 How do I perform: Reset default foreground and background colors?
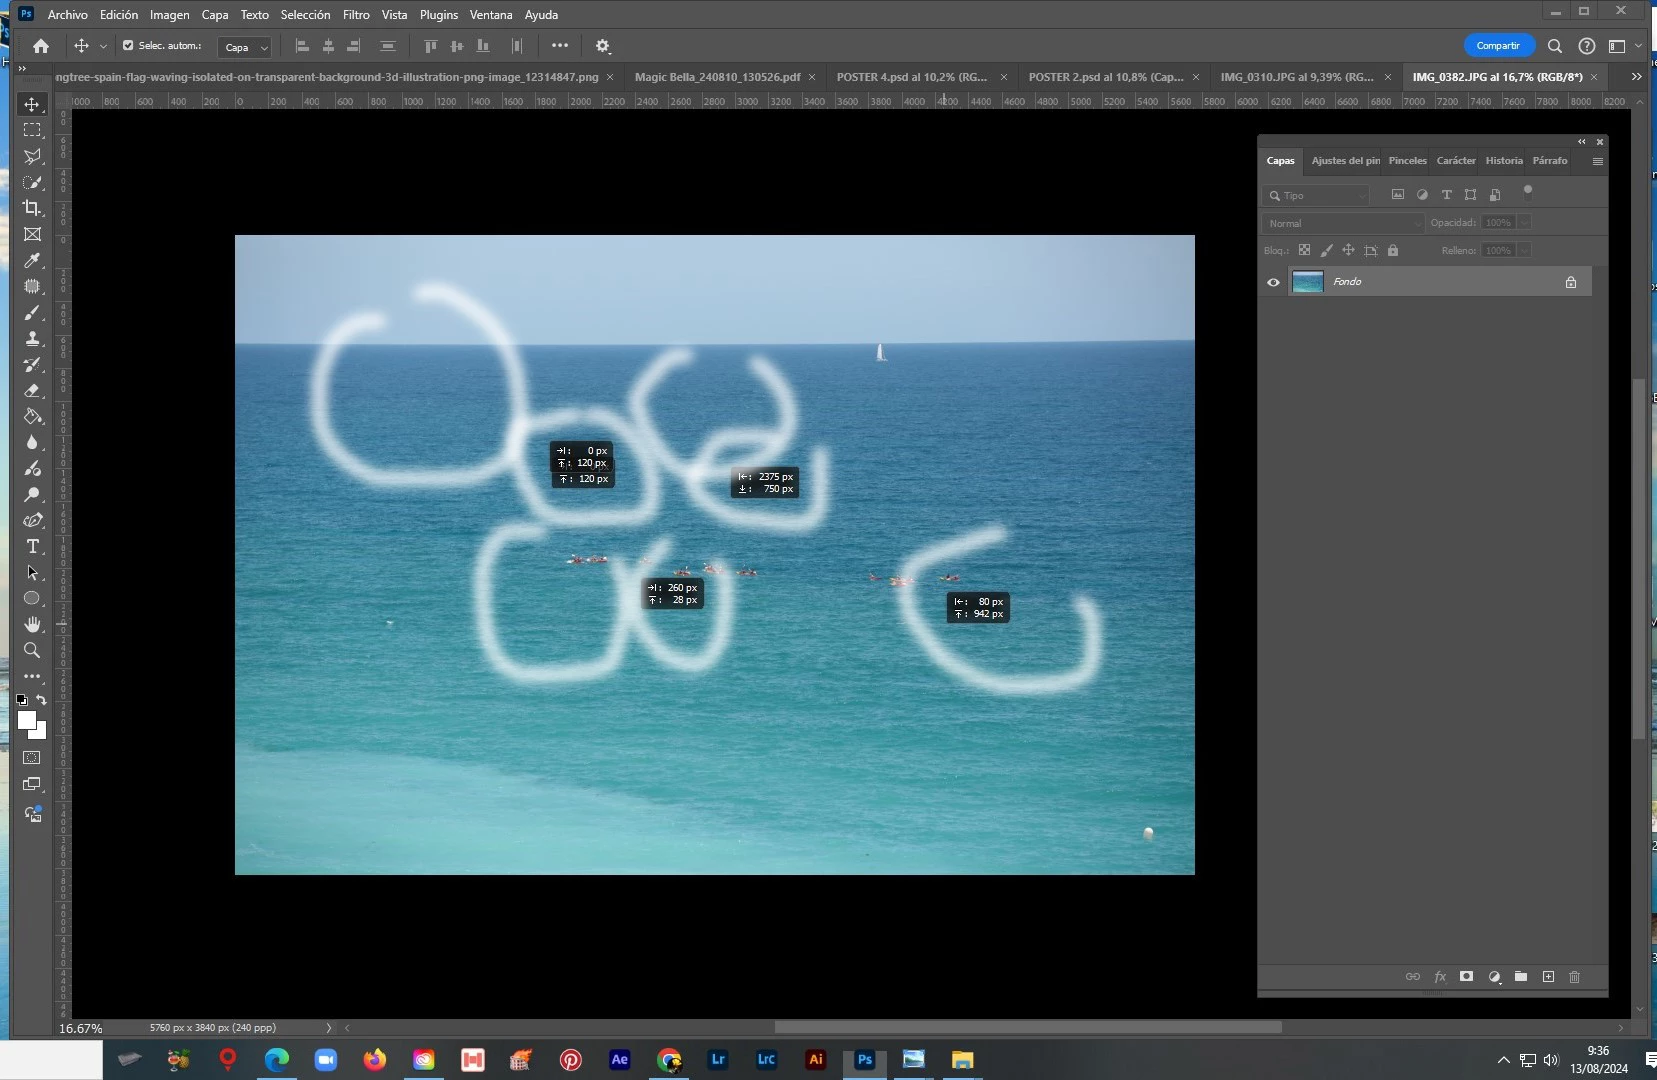click(x=22, y=700)
